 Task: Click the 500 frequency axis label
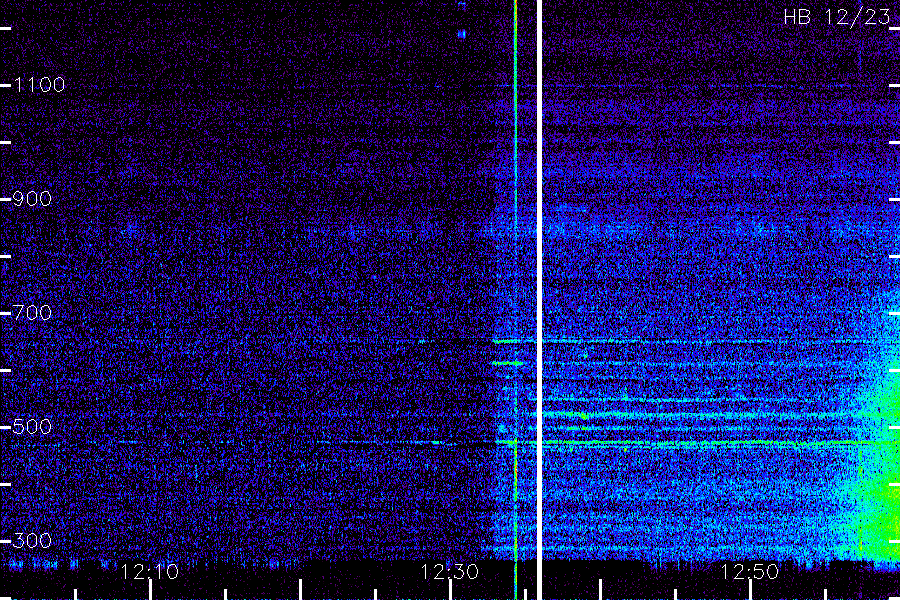(x=32, y=427)
